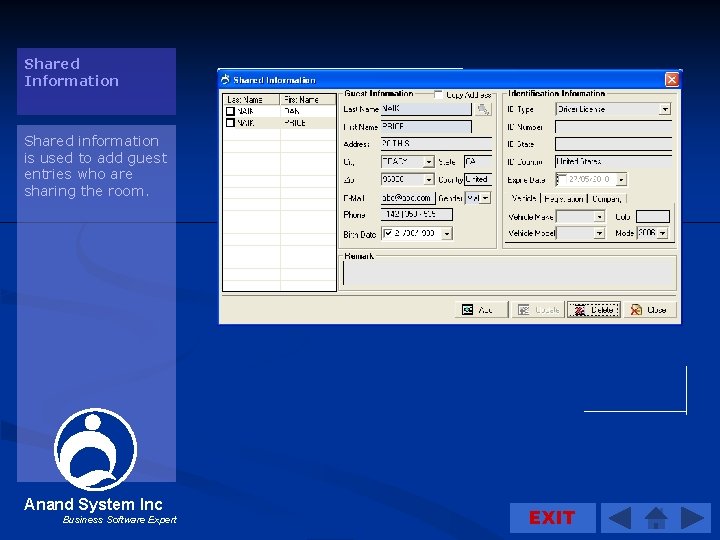Image resolution: width=720 pixels, height=540 pixels.
Task: Open the ID Type dropdown
Action: 665,109
